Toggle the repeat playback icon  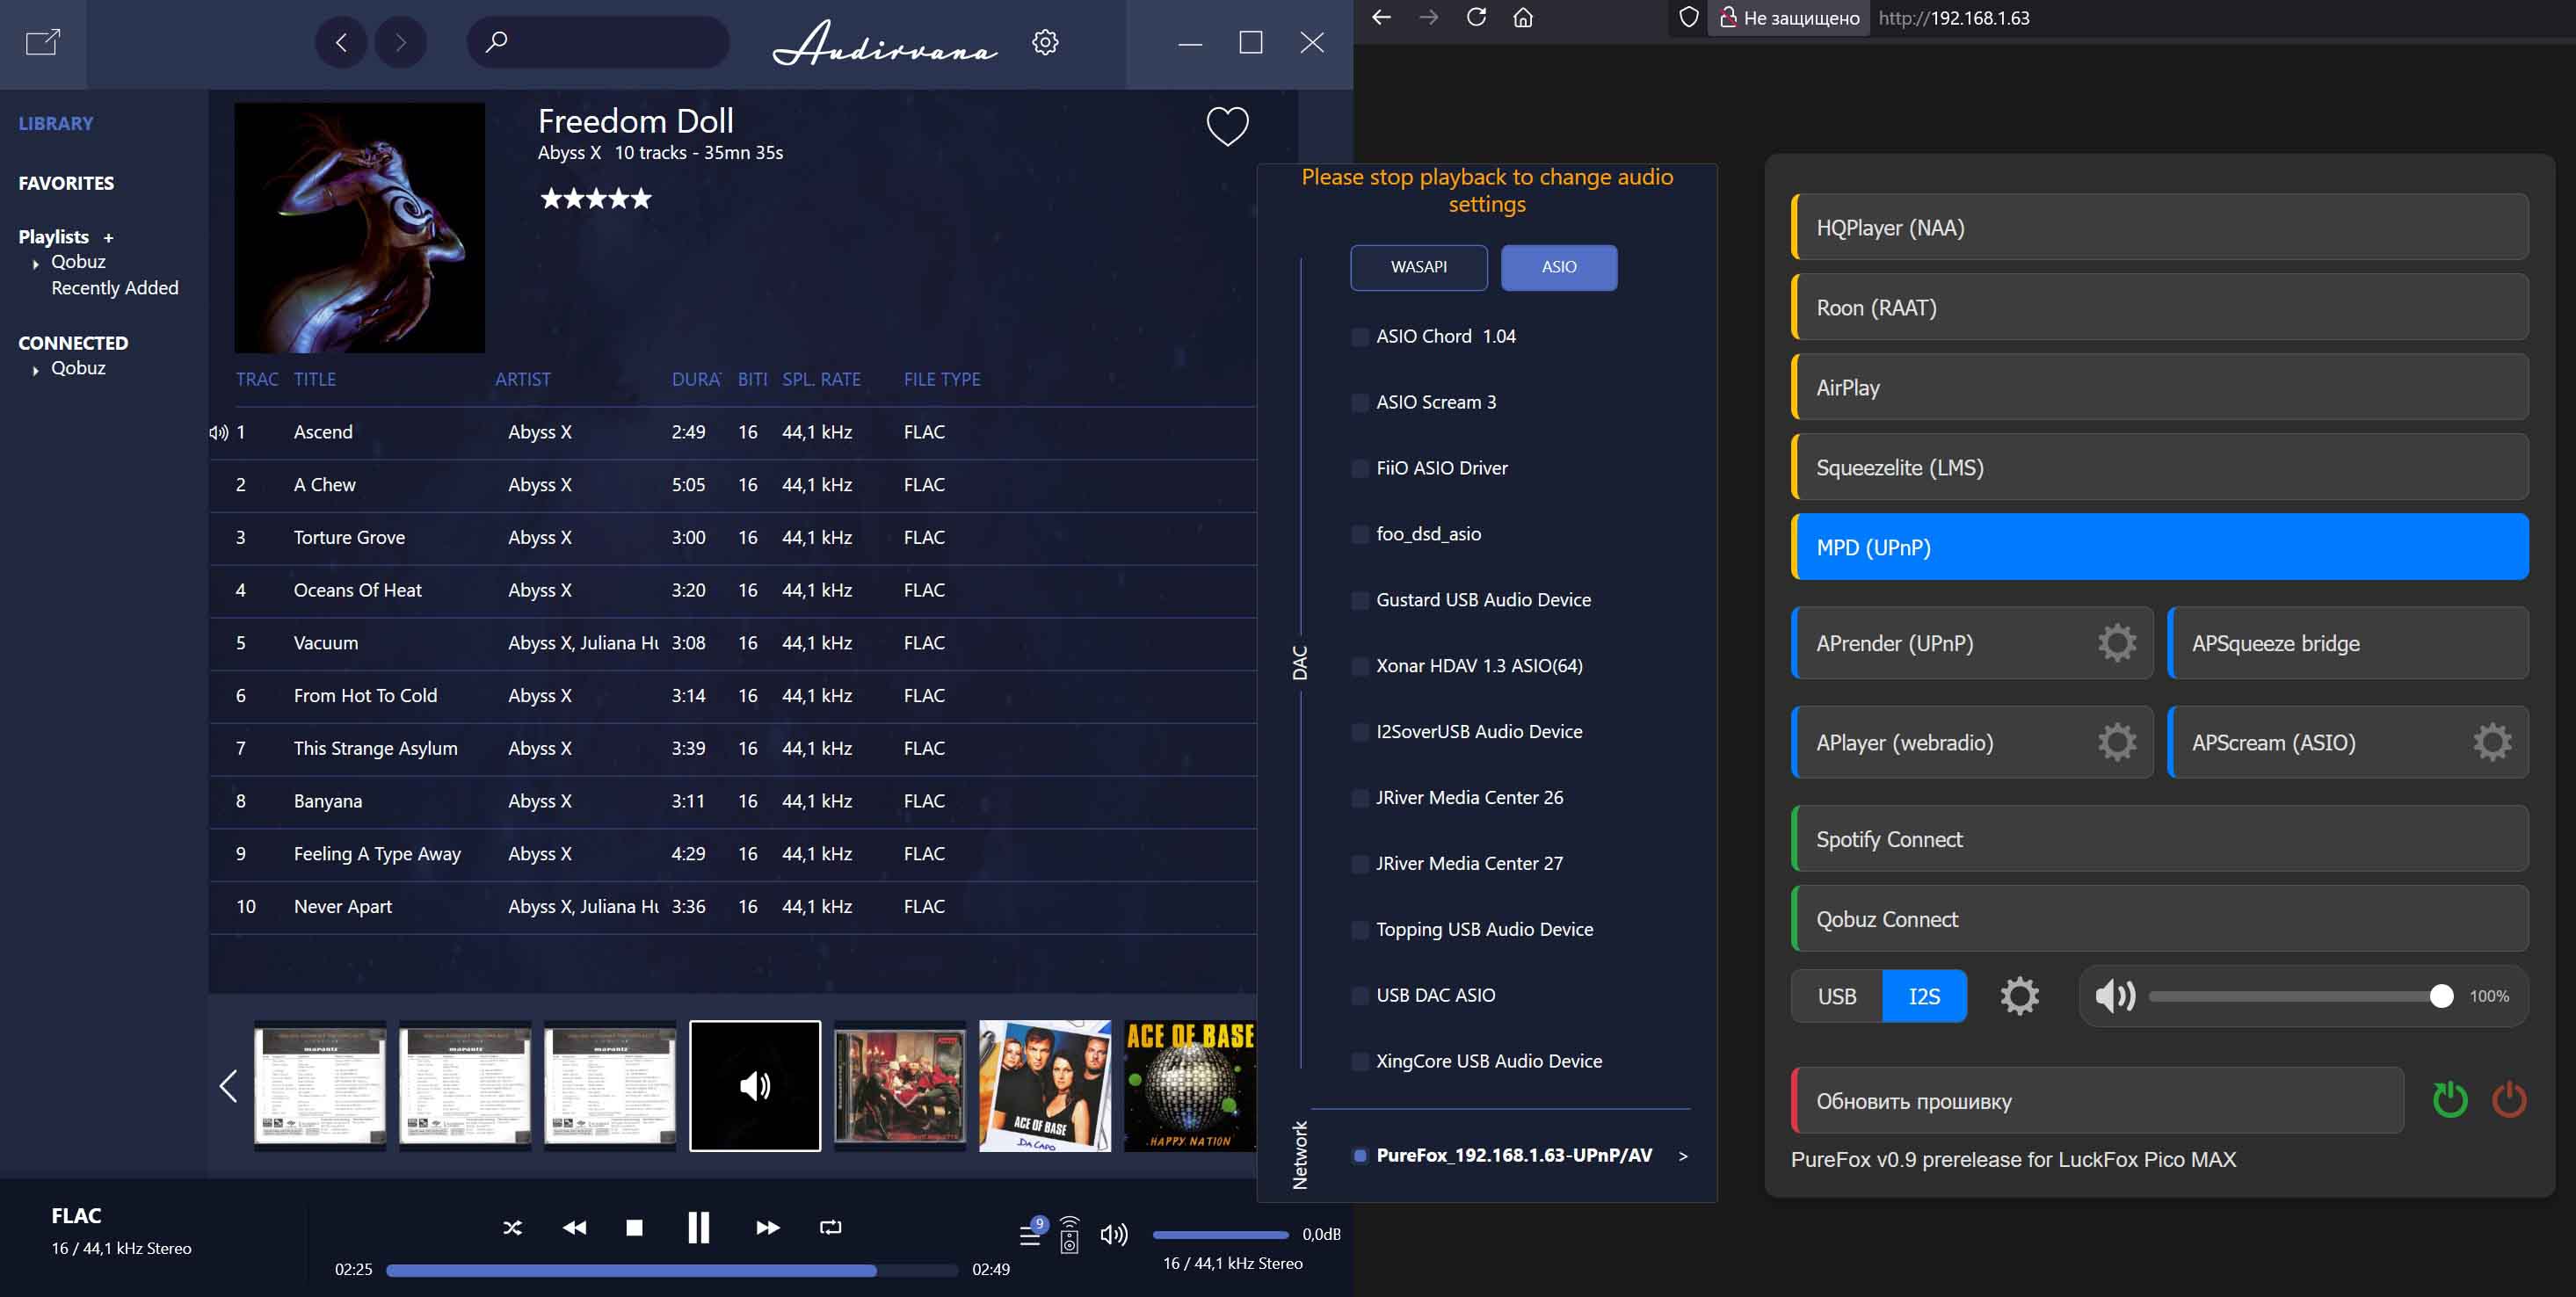point(830,1227)
